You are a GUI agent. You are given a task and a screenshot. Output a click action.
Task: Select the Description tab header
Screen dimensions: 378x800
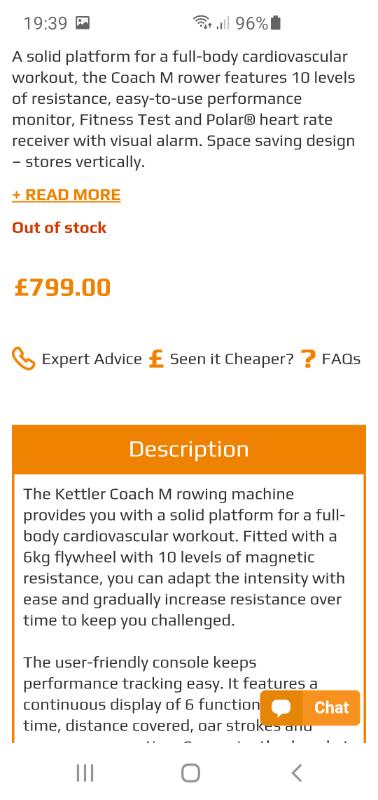(189, 449)
